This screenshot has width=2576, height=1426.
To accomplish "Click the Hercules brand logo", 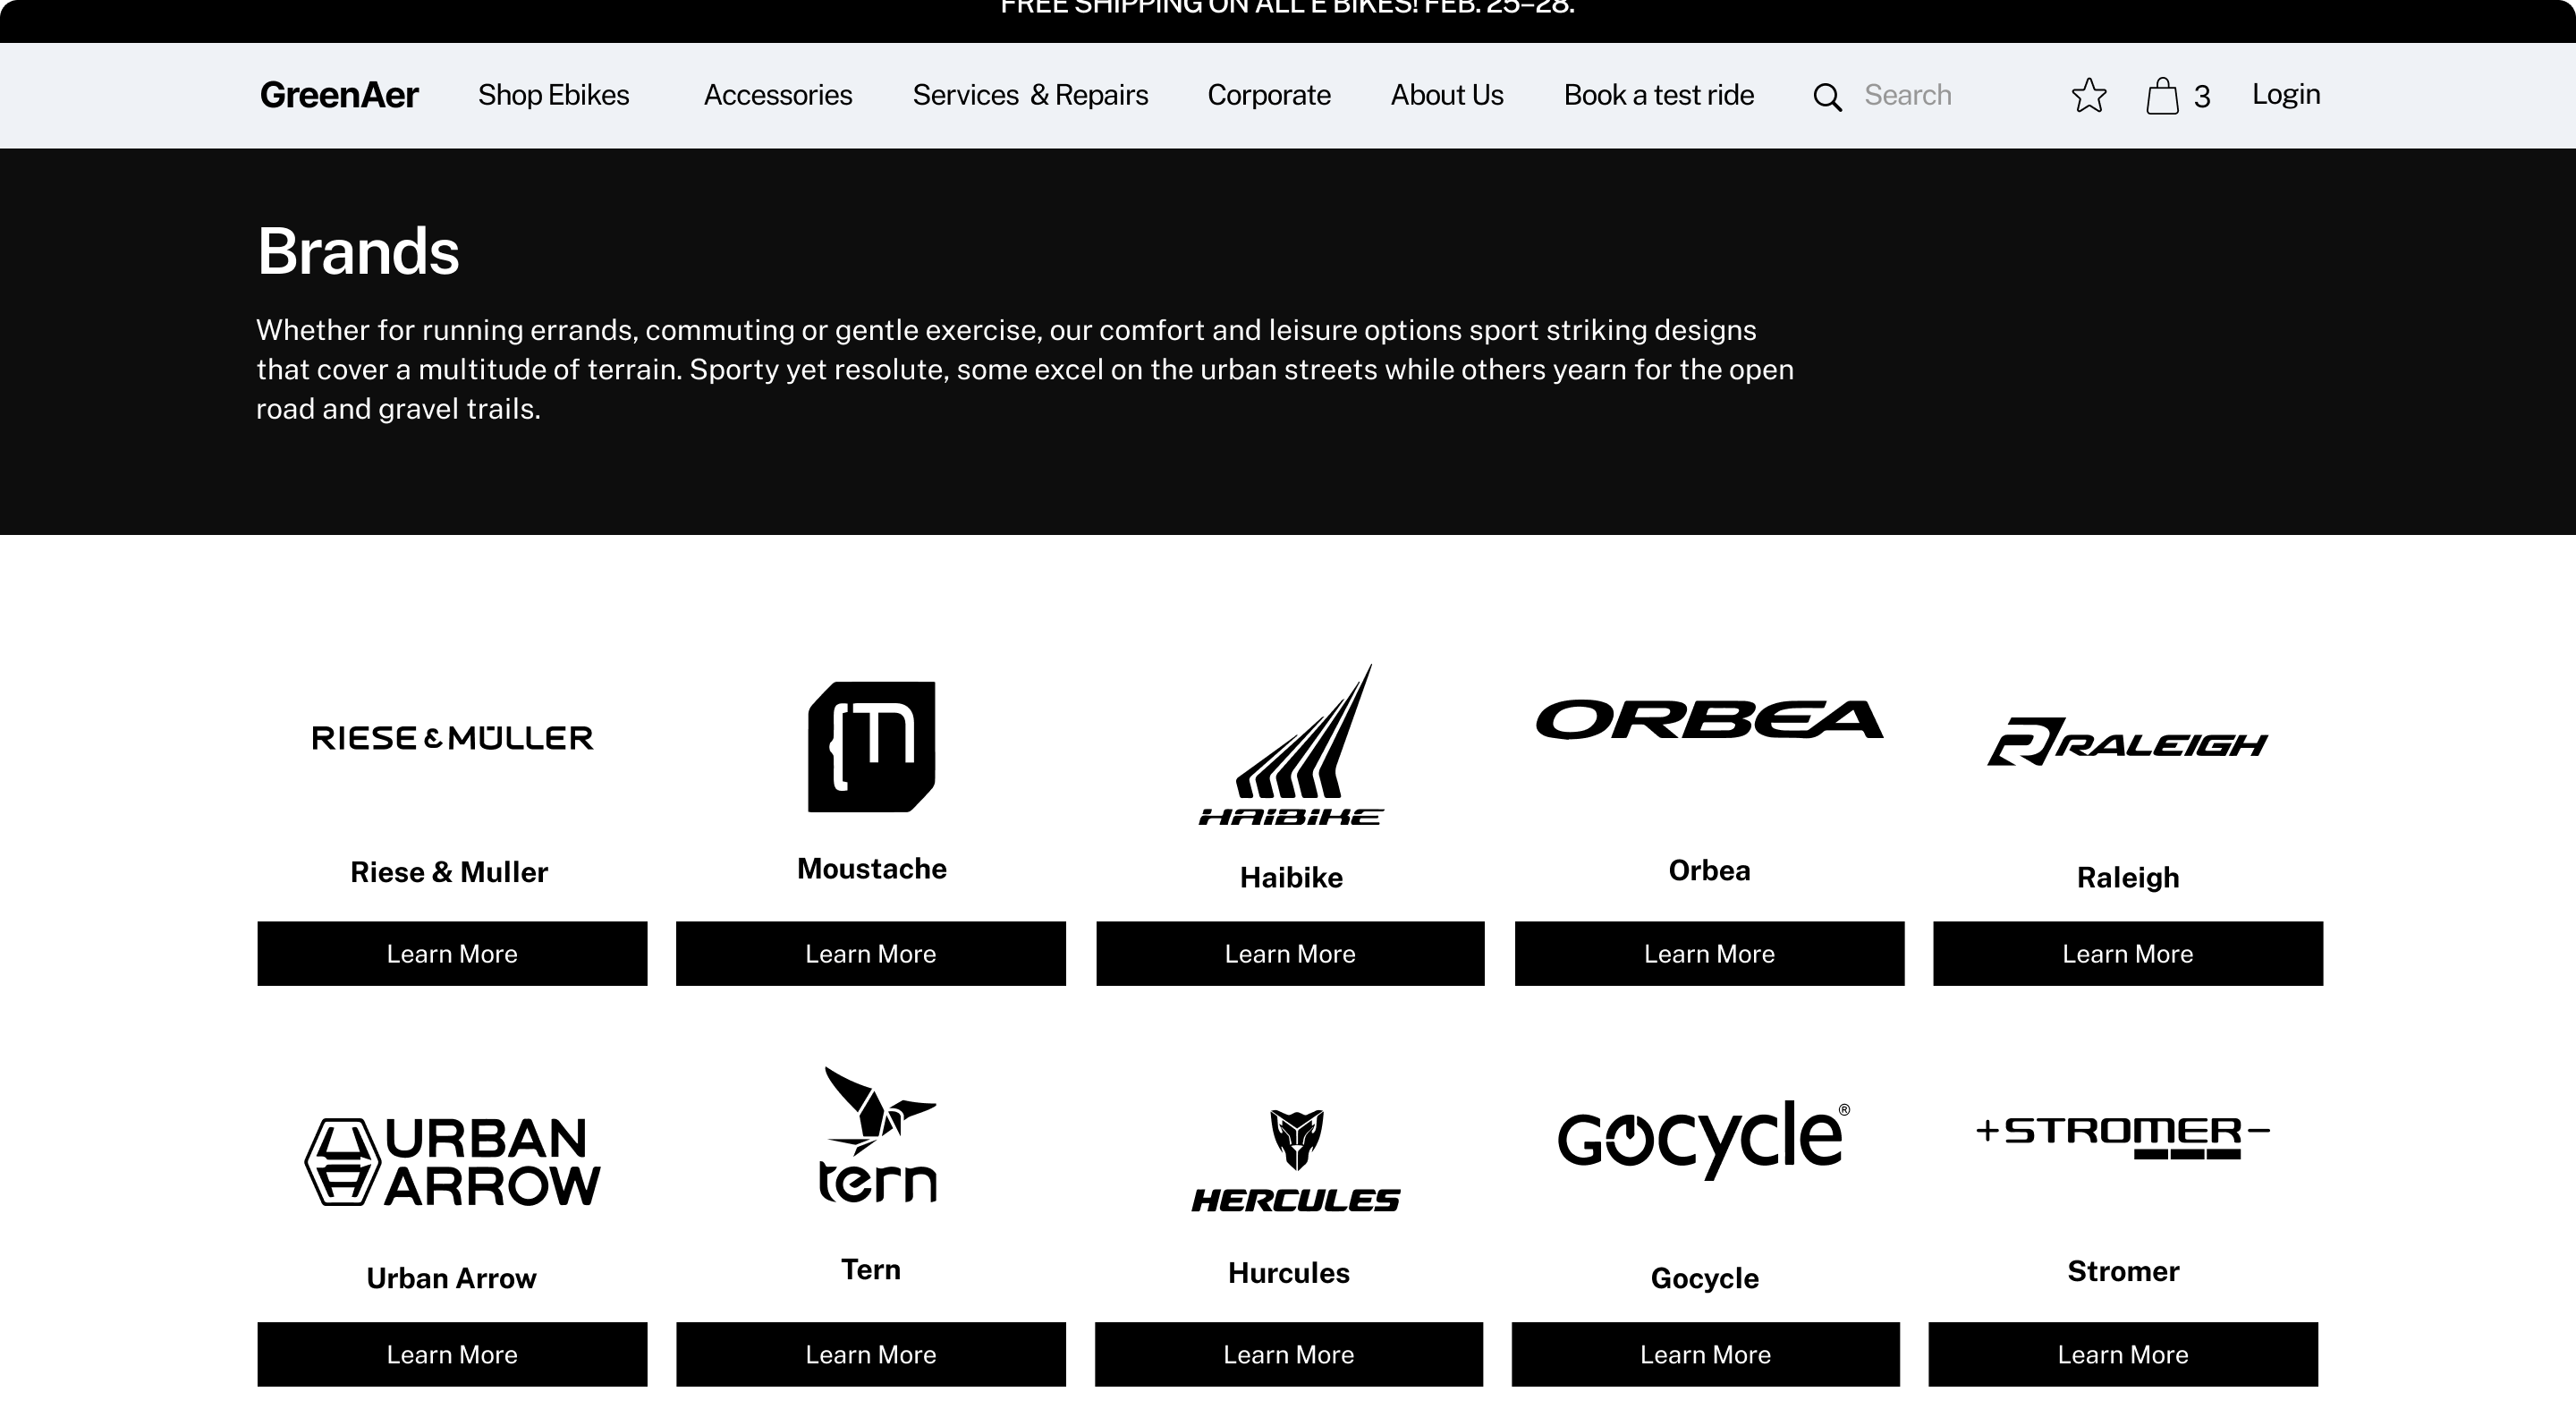I will (1295, 1161).
